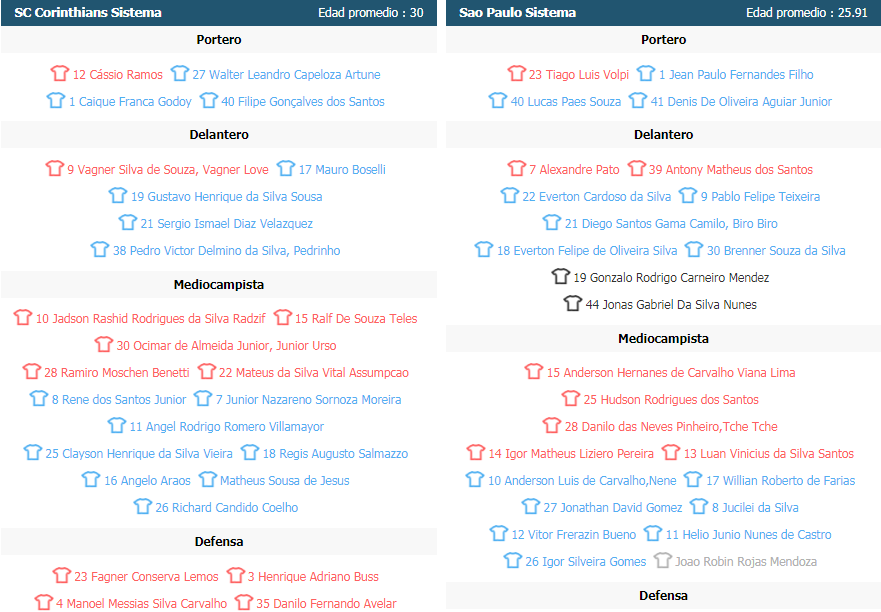Click the shirt icon next to Fagner Conserva Lemos
Viewport: 881px width, 612px height.
tap(62, 575)
